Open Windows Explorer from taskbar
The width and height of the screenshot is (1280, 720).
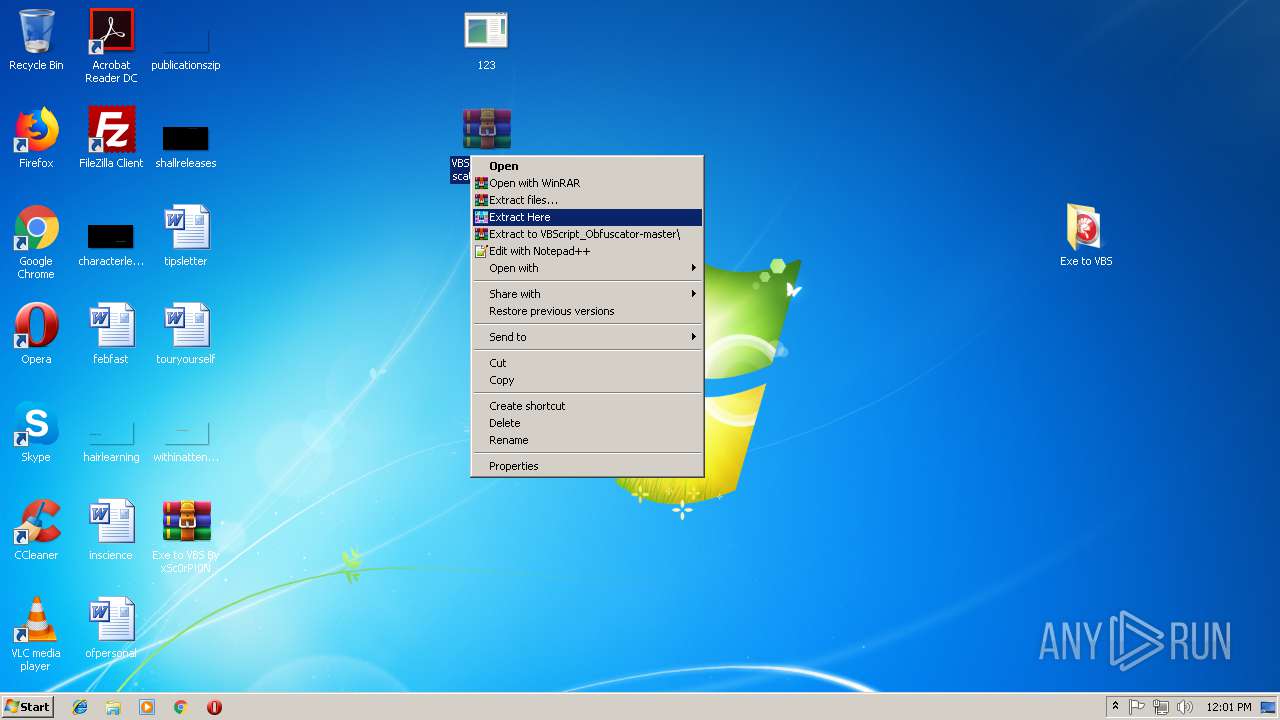pos(113,707)
